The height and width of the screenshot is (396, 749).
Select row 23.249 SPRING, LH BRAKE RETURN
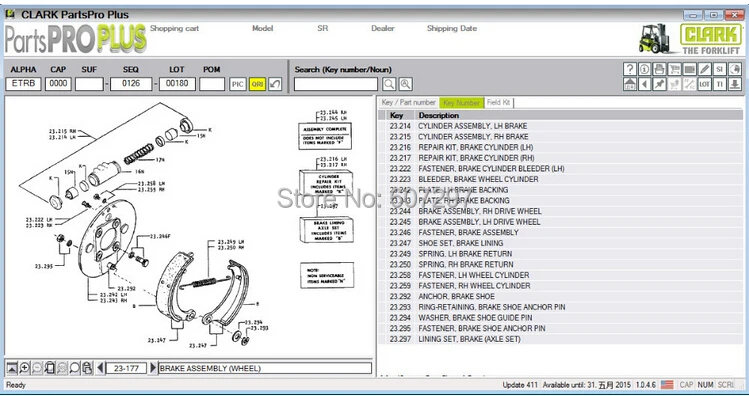pyautogui.click(x=560, y=254)
